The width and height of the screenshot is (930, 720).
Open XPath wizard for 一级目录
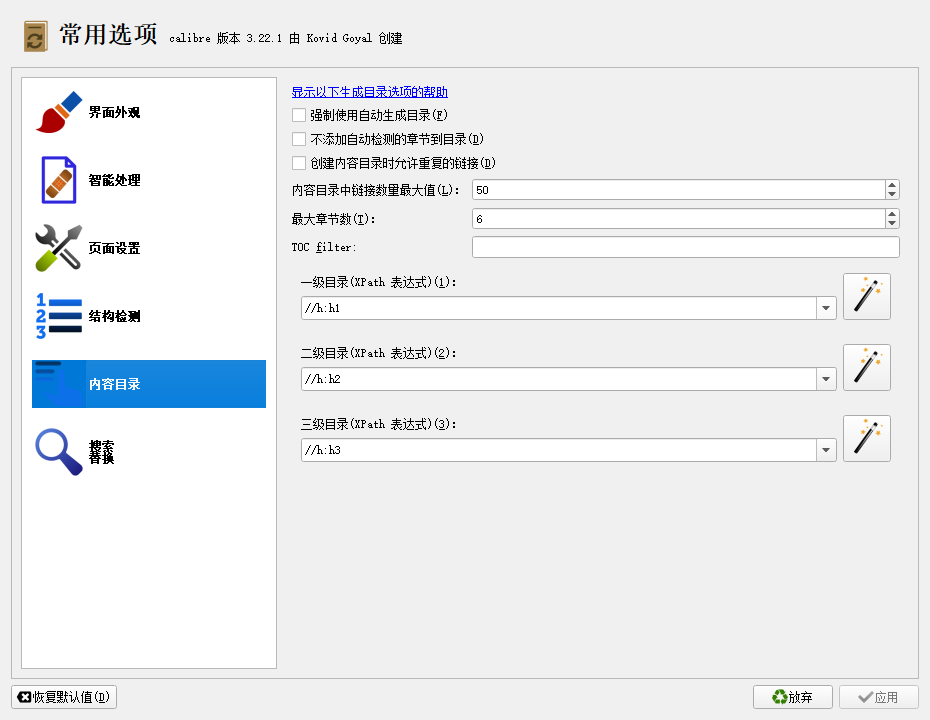pyautogui.click(x=867, y=296)
